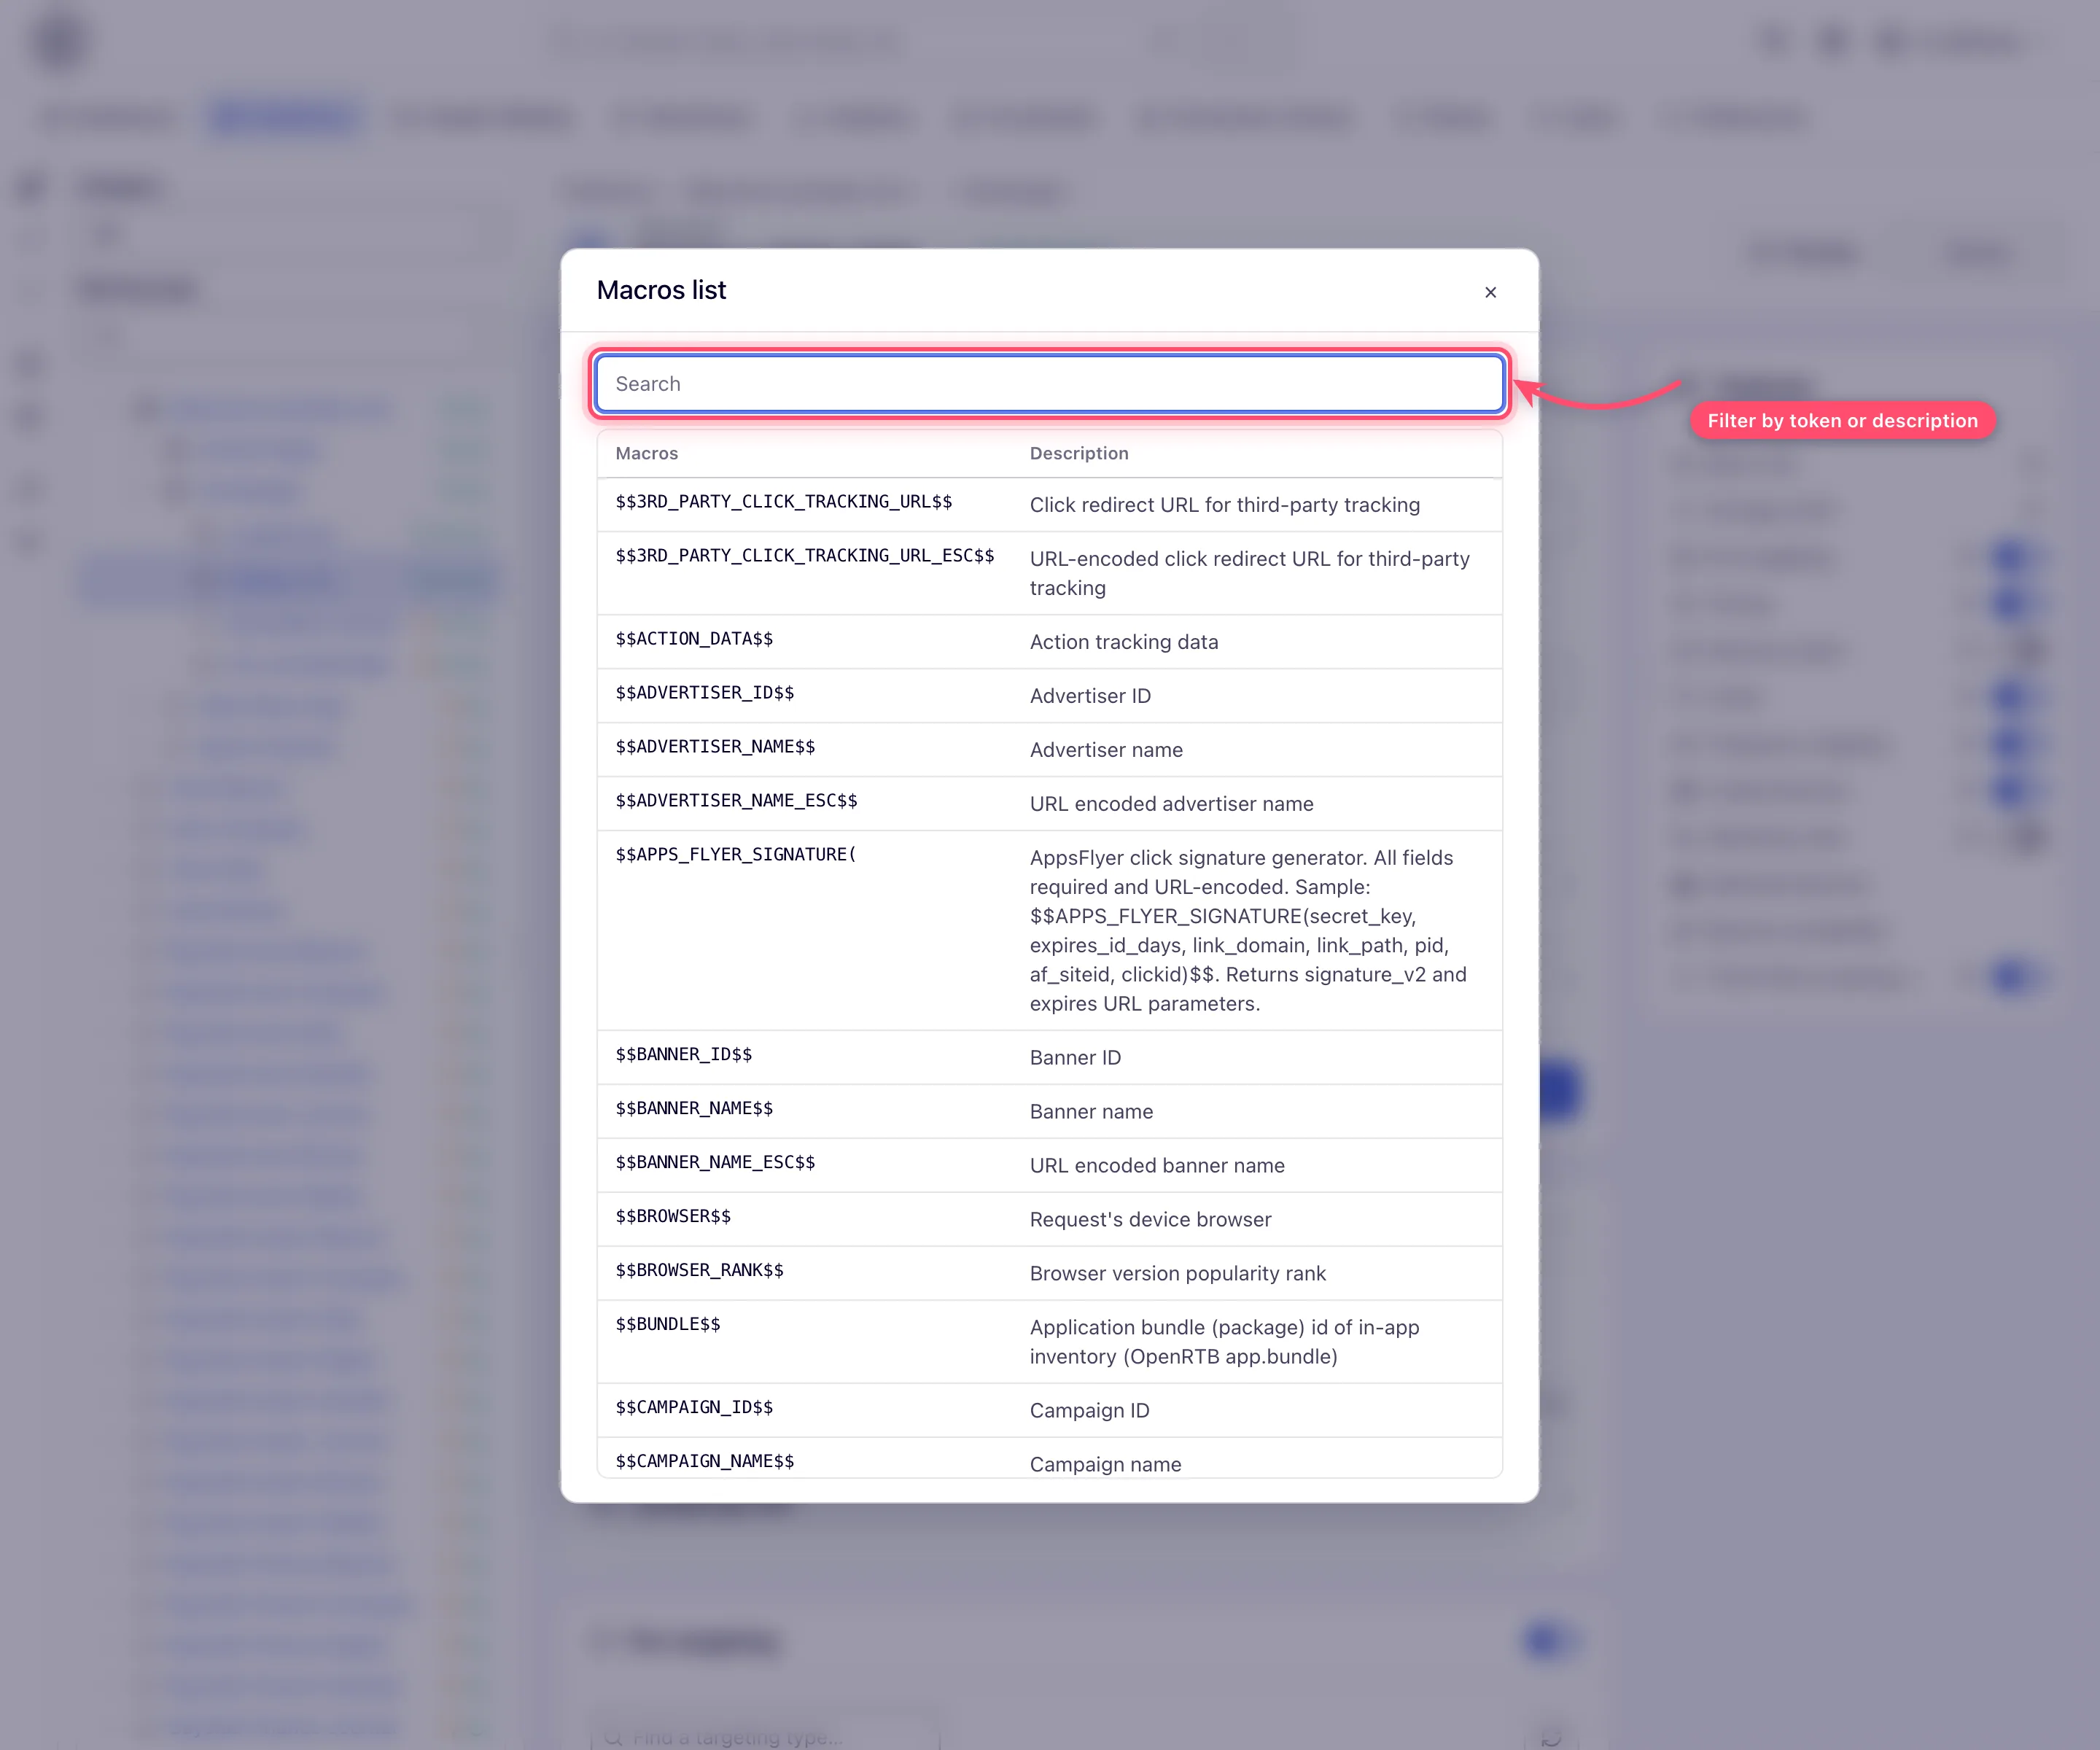Select the $$BANNER_ID$$ macro token

683,1055
